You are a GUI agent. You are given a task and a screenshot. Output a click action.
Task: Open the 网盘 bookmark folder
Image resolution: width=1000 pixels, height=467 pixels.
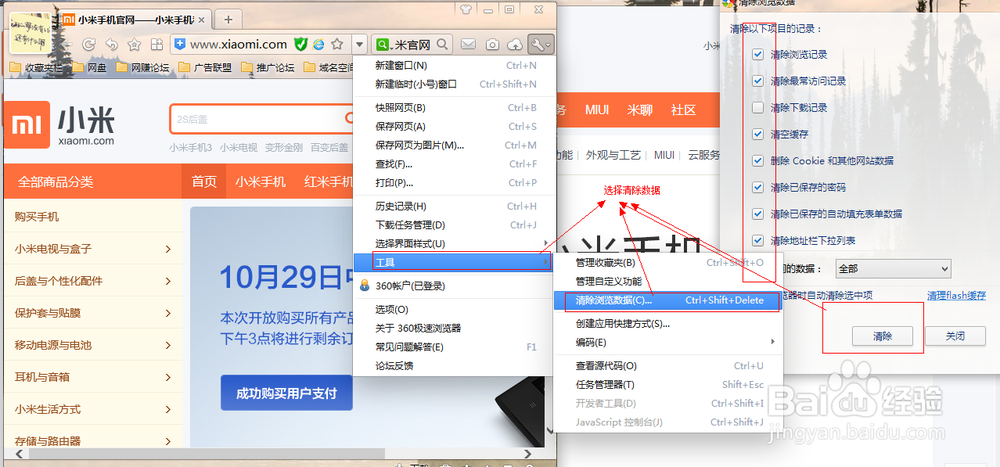click(89, 67)
